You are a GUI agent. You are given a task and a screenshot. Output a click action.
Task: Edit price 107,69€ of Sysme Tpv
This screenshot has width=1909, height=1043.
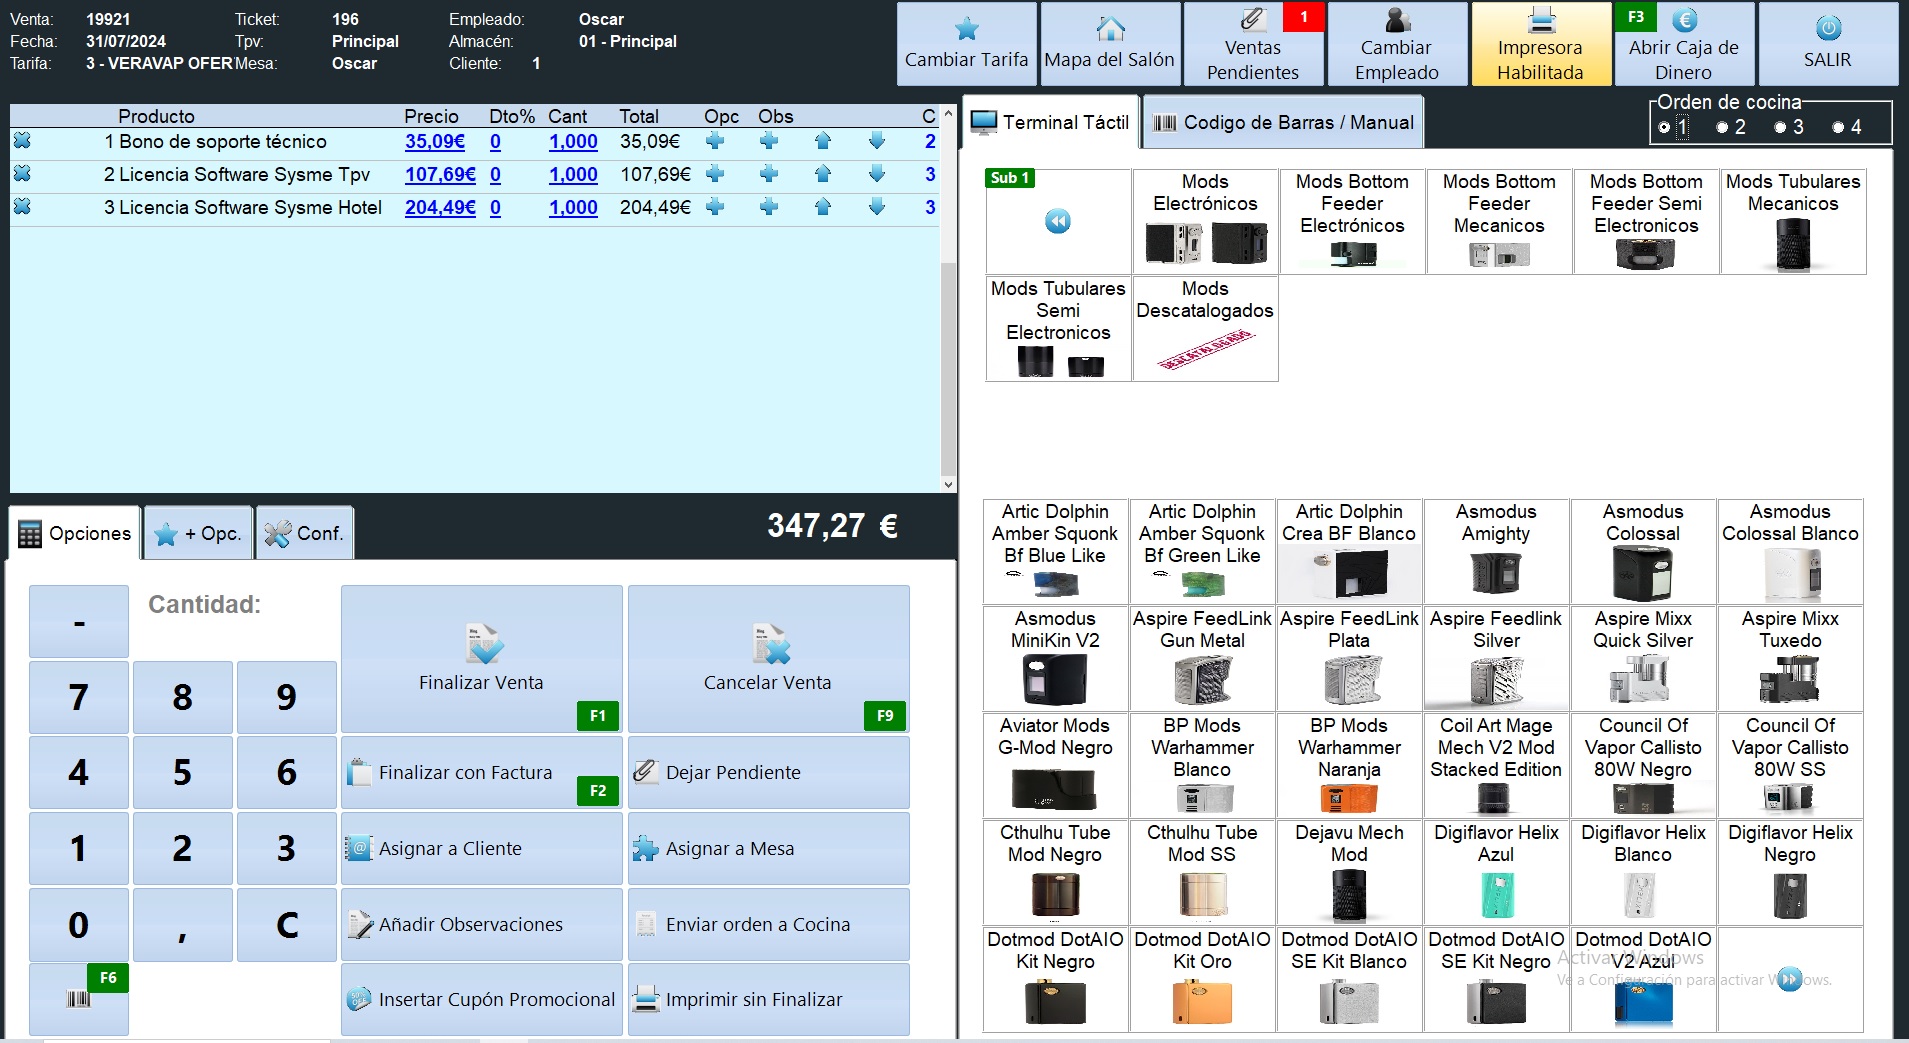(439, 175)
